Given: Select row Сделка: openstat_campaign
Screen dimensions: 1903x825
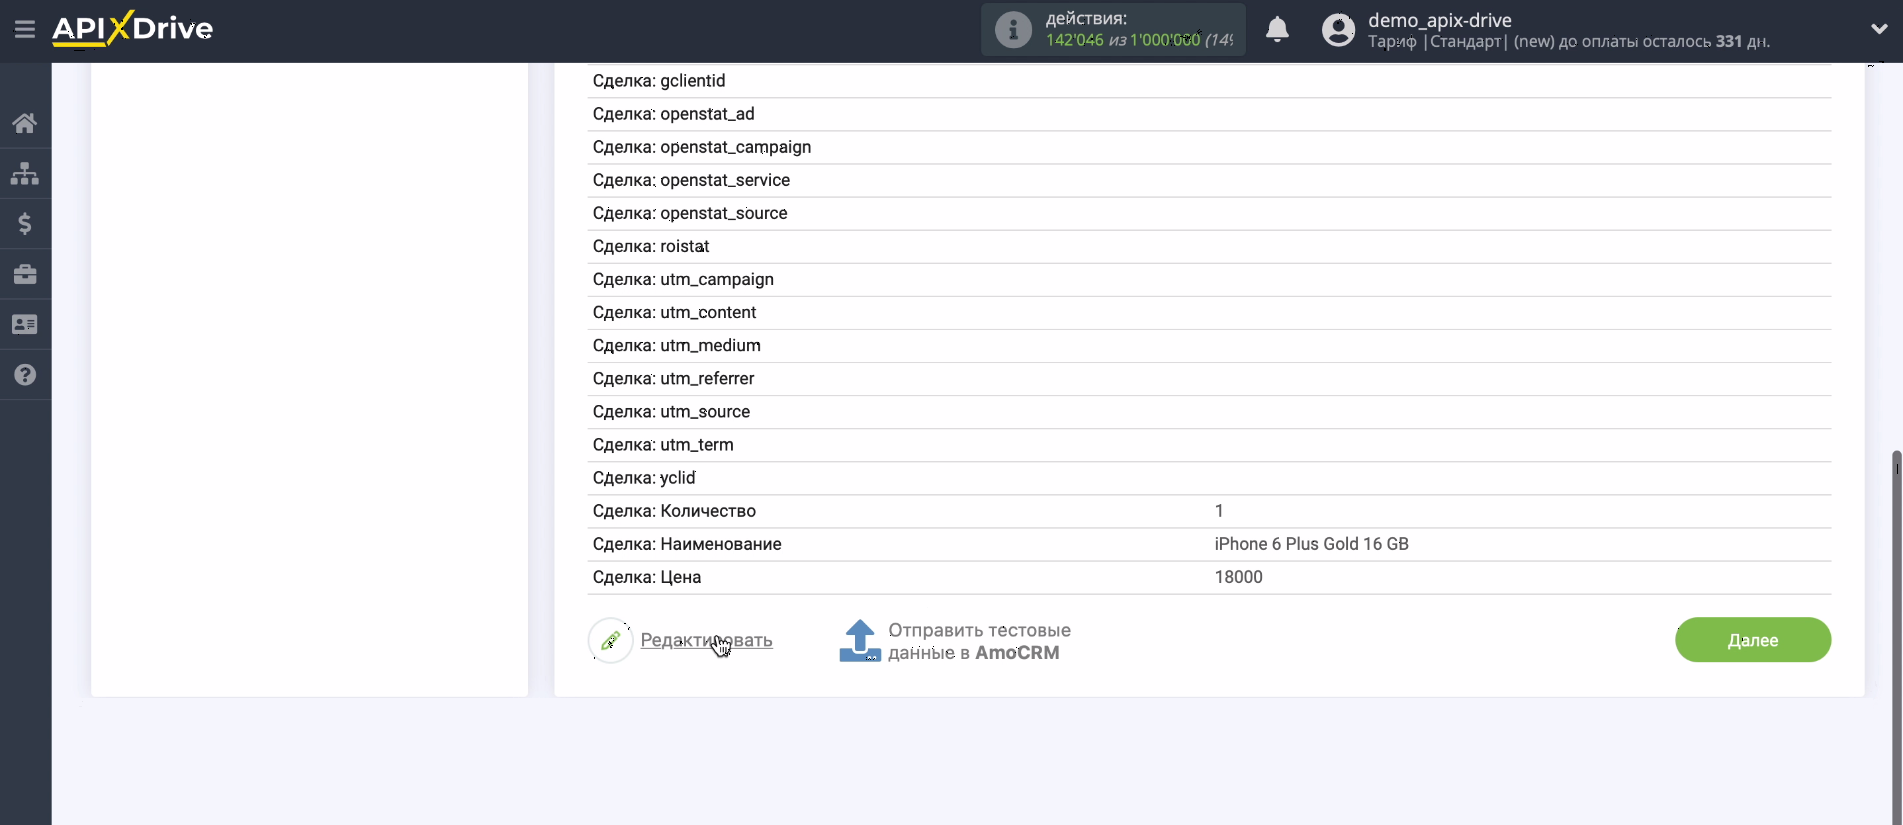Looking at the screenshot, I should (x=1209, y=147).
